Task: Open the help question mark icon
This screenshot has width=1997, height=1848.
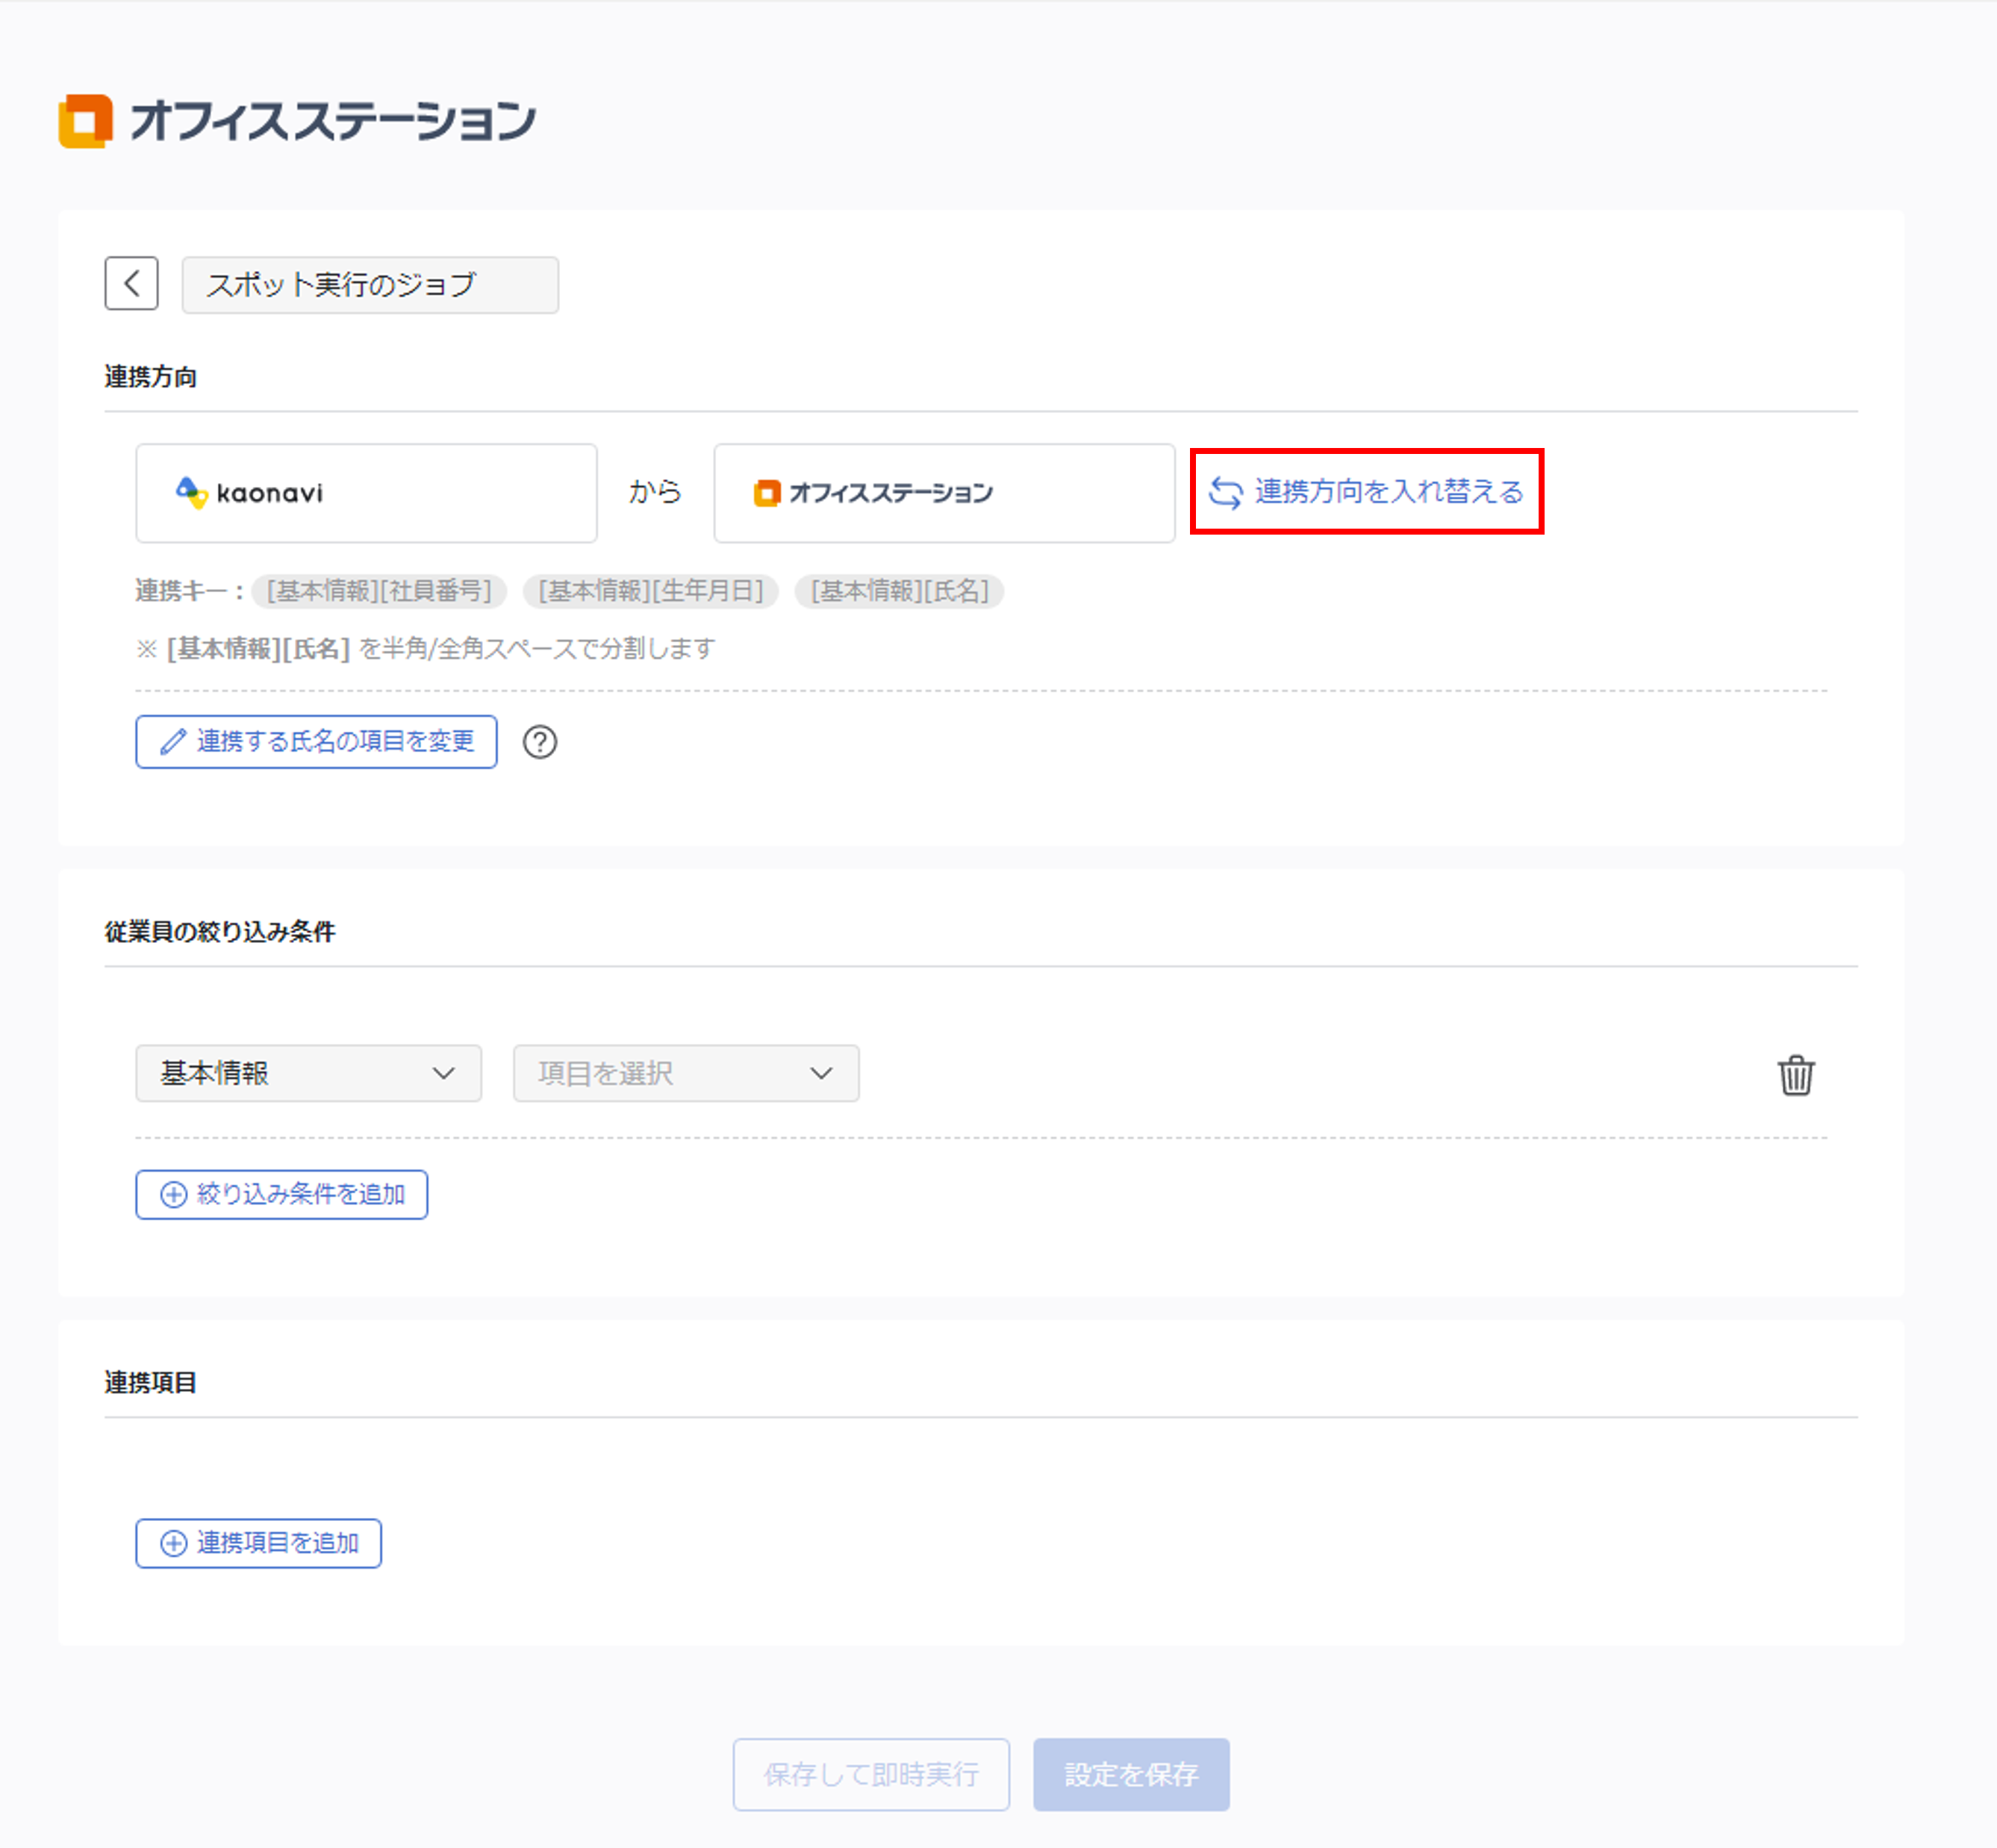Action: coord(540,742)
